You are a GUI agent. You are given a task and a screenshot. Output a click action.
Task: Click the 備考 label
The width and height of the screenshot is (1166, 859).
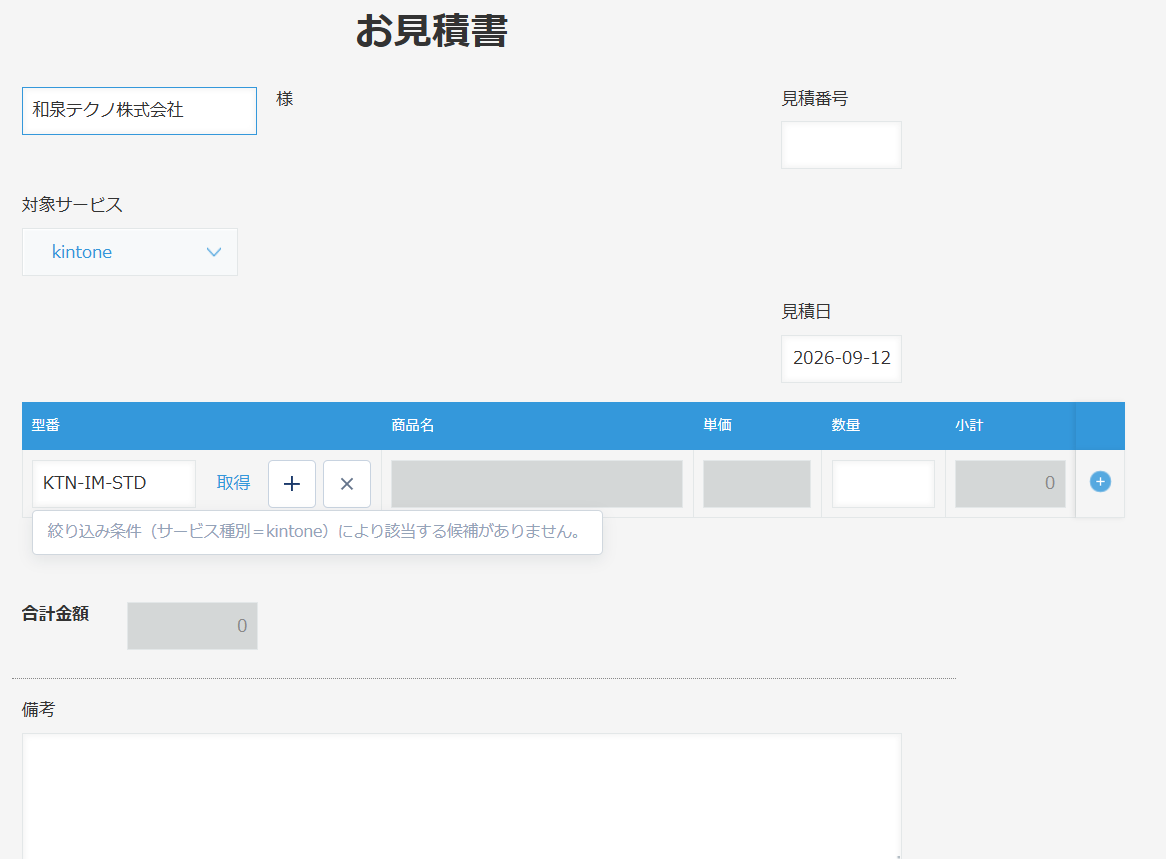pos(38,710)
